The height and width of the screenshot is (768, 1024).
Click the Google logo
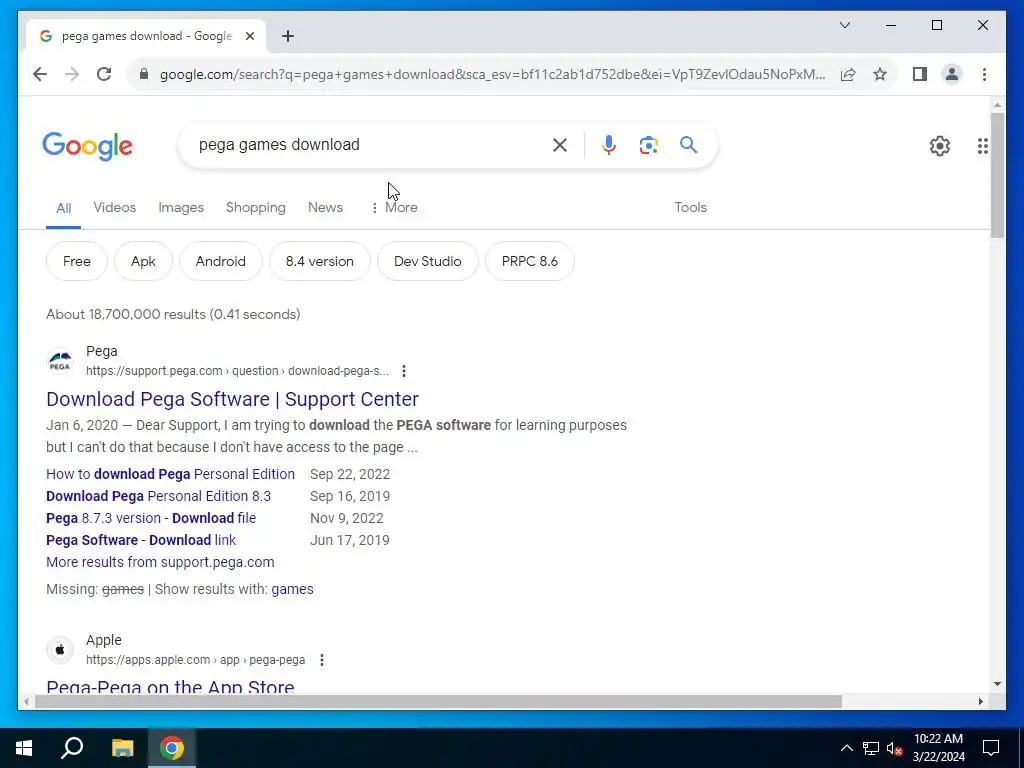(88, 146)
